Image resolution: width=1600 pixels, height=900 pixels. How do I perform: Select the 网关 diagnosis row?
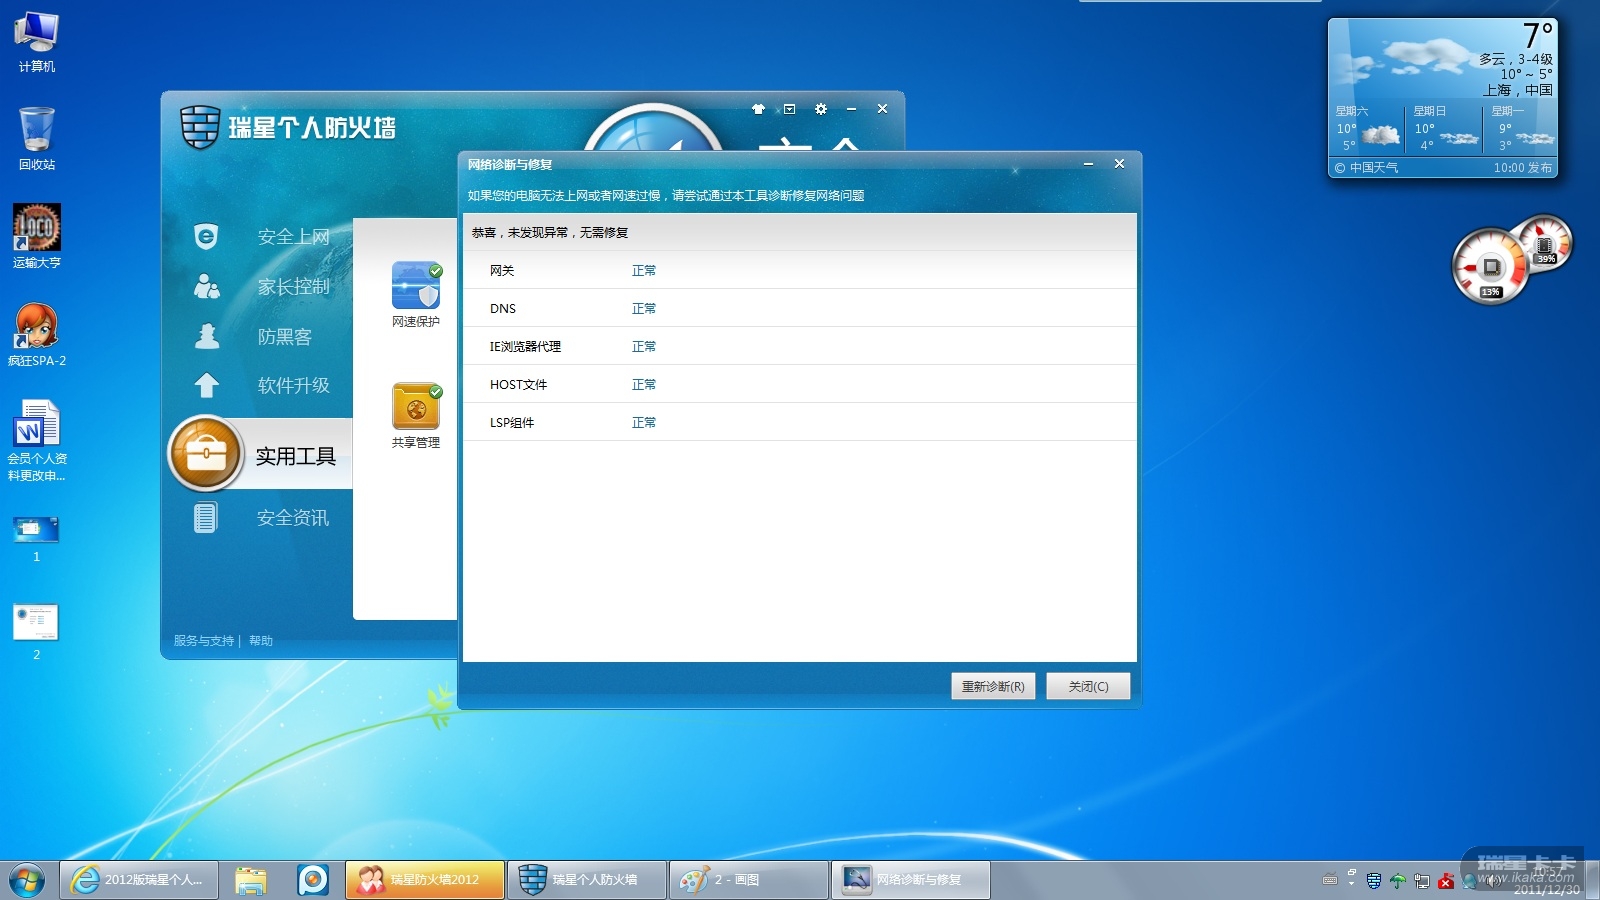click(800, 270)
